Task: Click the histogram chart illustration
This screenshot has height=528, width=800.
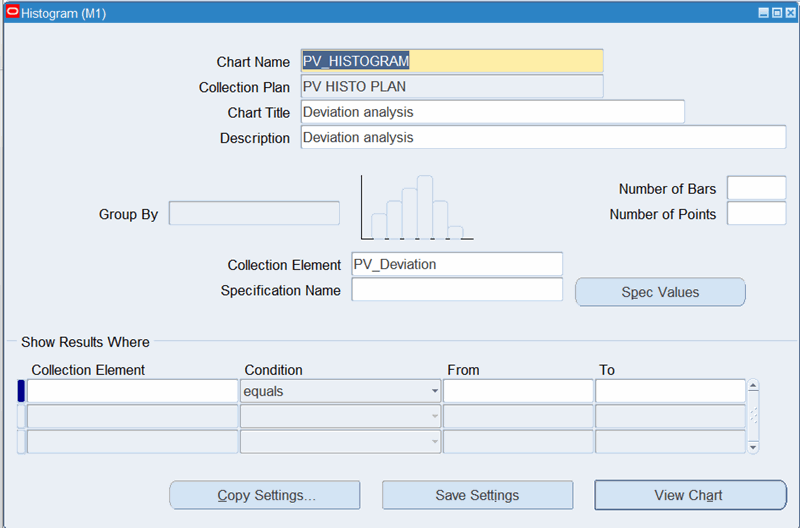Action: coord(417,207)
